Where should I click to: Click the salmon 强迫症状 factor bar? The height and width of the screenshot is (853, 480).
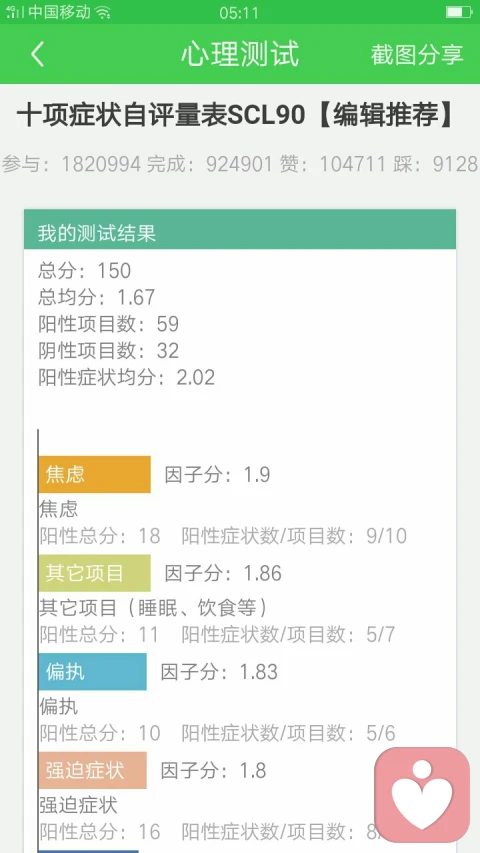[93, 770]
